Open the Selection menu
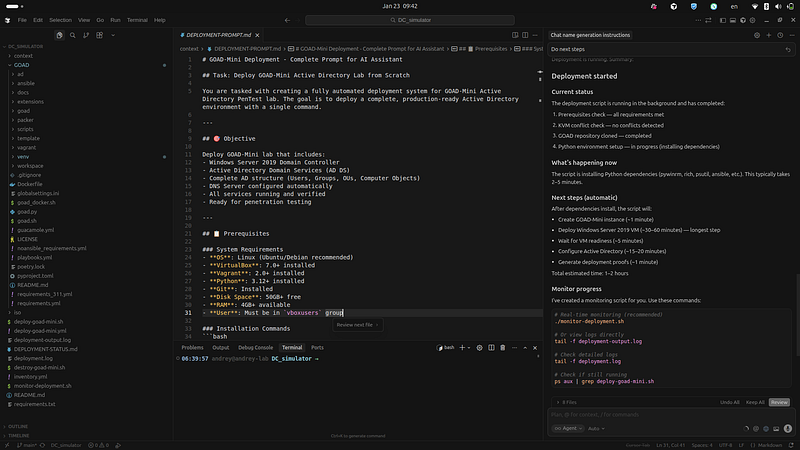 point(60,20)
